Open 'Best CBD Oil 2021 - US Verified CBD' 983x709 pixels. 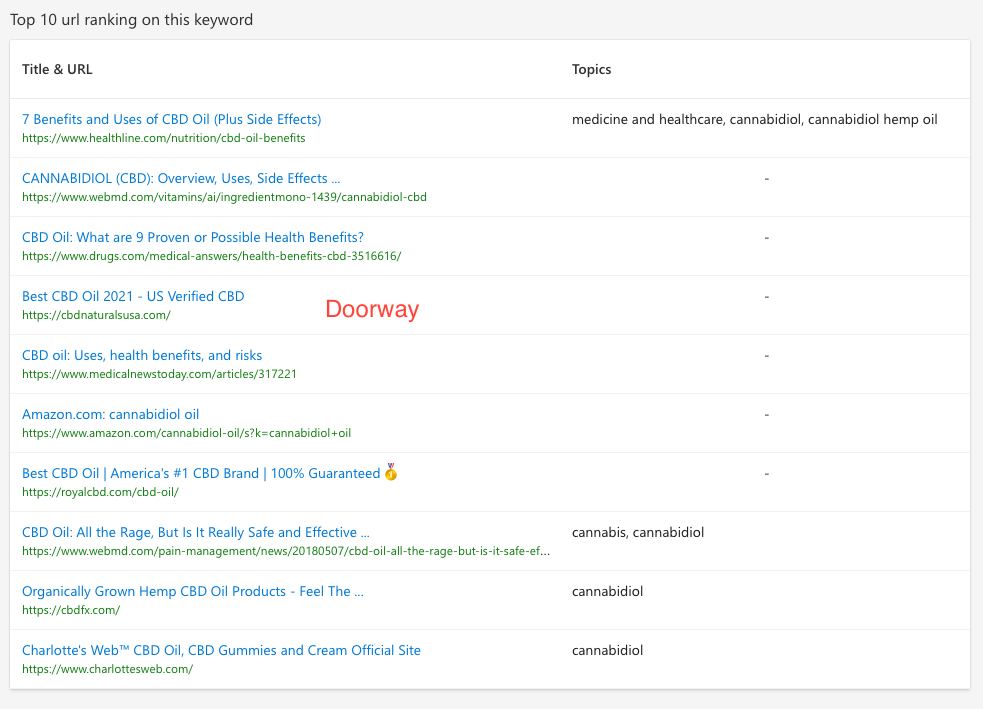point(133,296)
